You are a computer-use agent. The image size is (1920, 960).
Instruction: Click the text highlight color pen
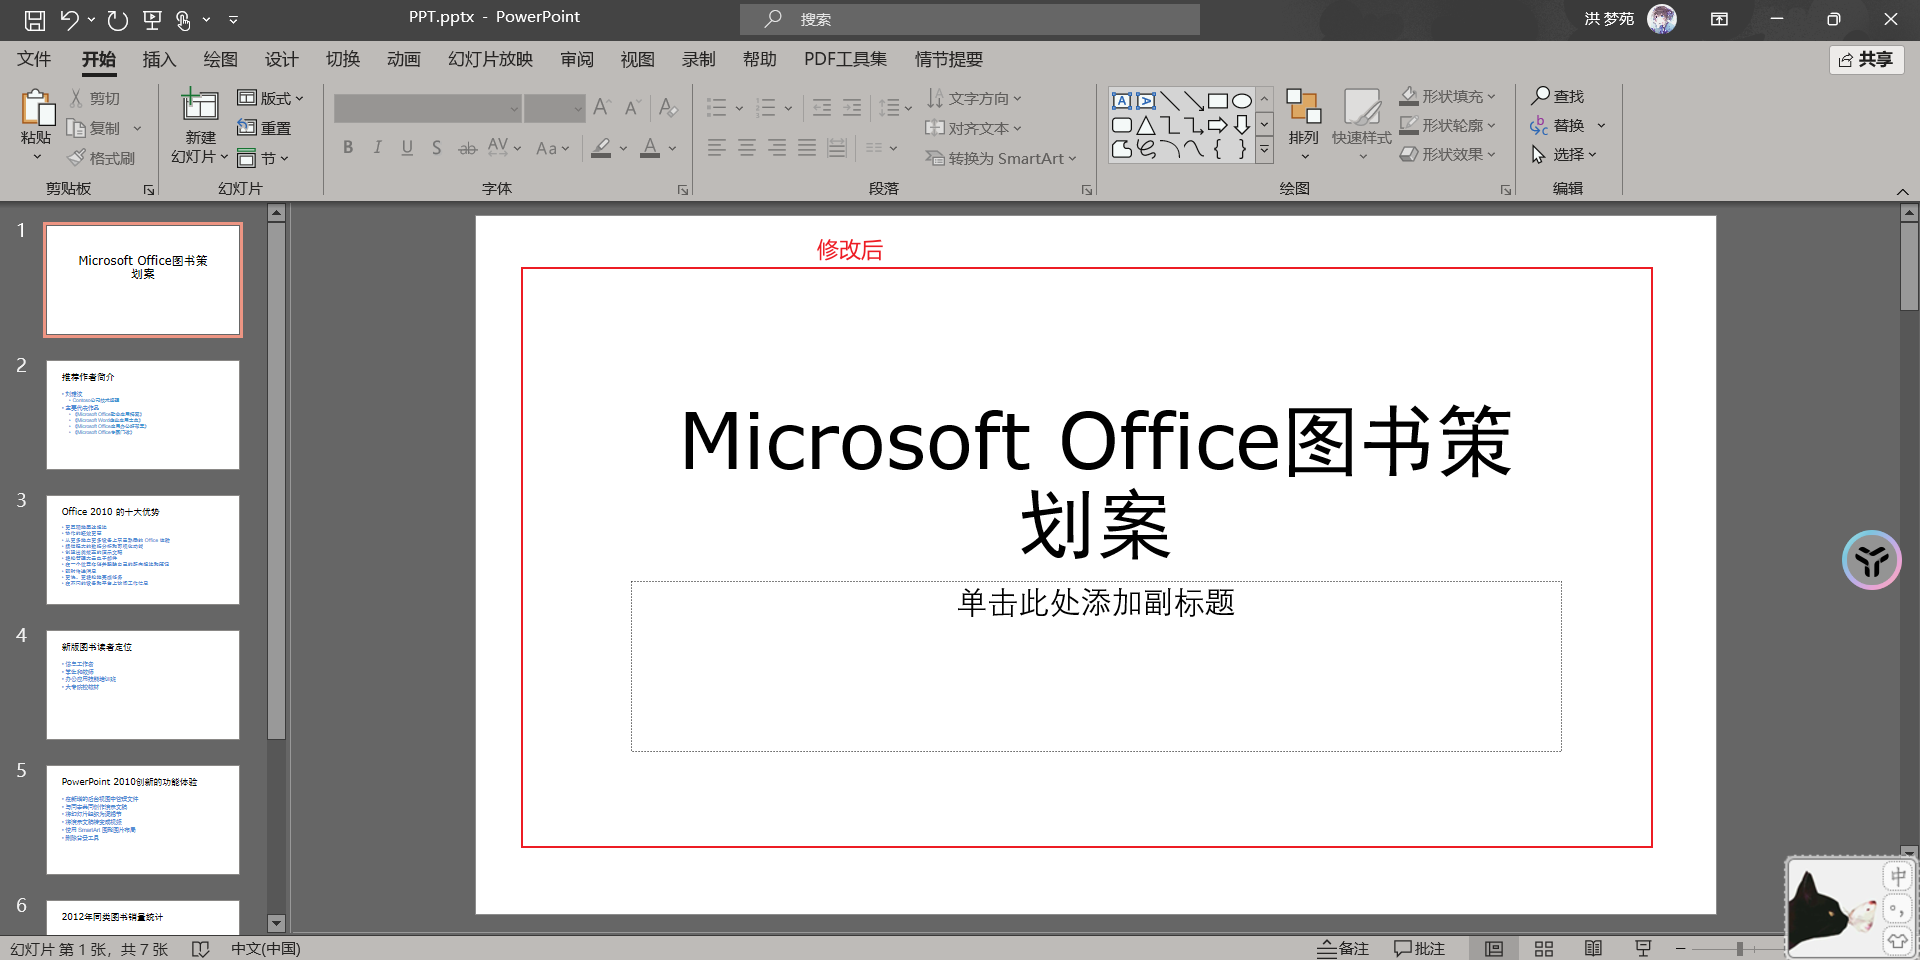pyautogui.click(x=601, y=148)
